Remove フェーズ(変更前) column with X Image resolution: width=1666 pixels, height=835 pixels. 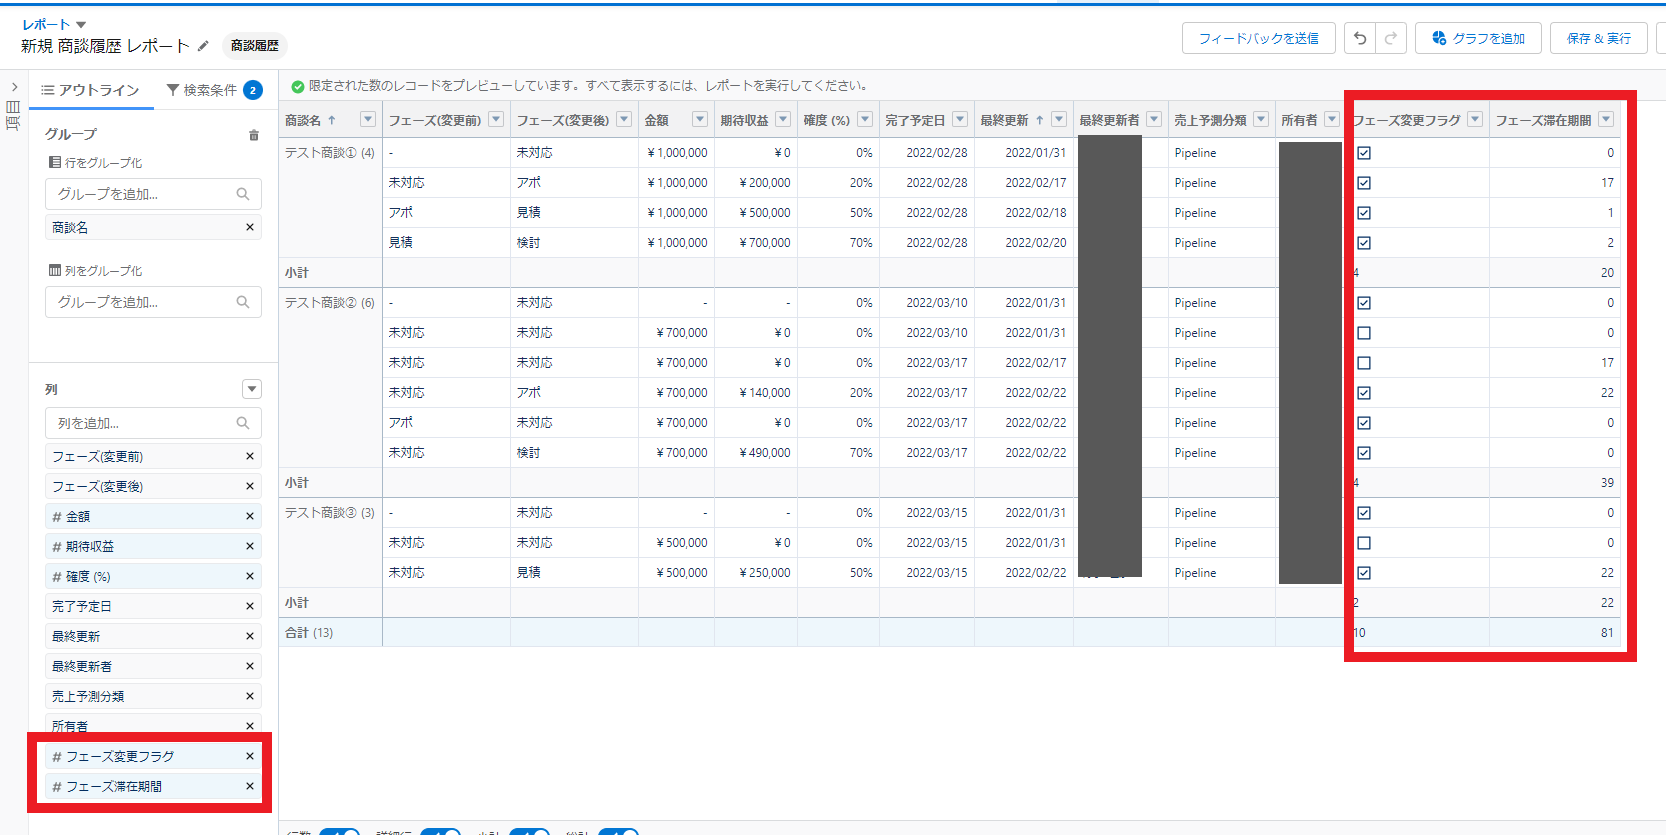[x=250, y=456]
